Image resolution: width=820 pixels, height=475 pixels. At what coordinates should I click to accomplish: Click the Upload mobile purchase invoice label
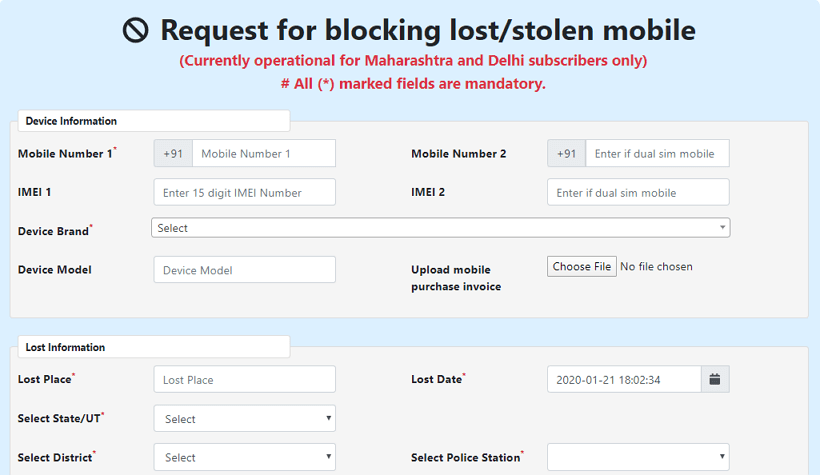coord(455,278)
